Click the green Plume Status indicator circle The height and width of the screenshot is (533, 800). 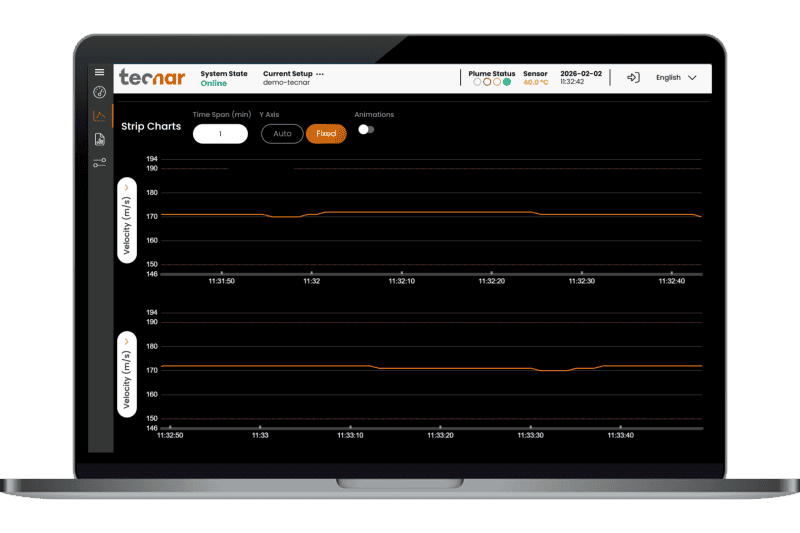[507, 82]
